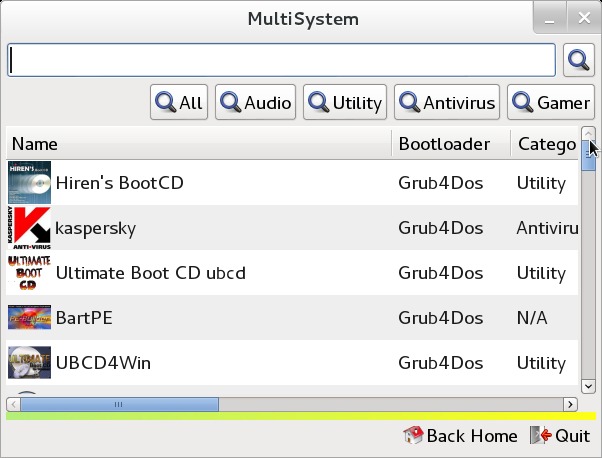Filter by the Utility category button

click(345, 102)
